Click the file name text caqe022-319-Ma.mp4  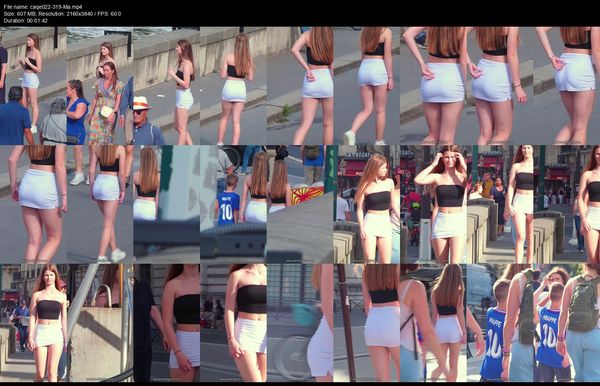[x=56, y=7]
